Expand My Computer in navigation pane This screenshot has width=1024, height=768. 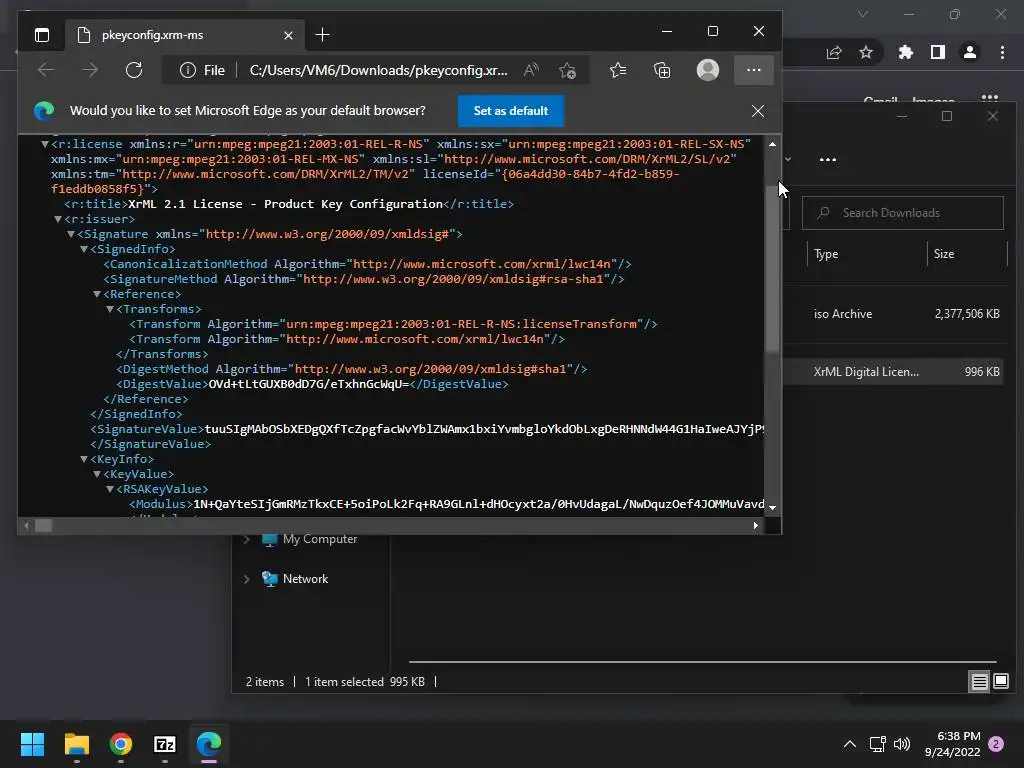click(247, 539)
